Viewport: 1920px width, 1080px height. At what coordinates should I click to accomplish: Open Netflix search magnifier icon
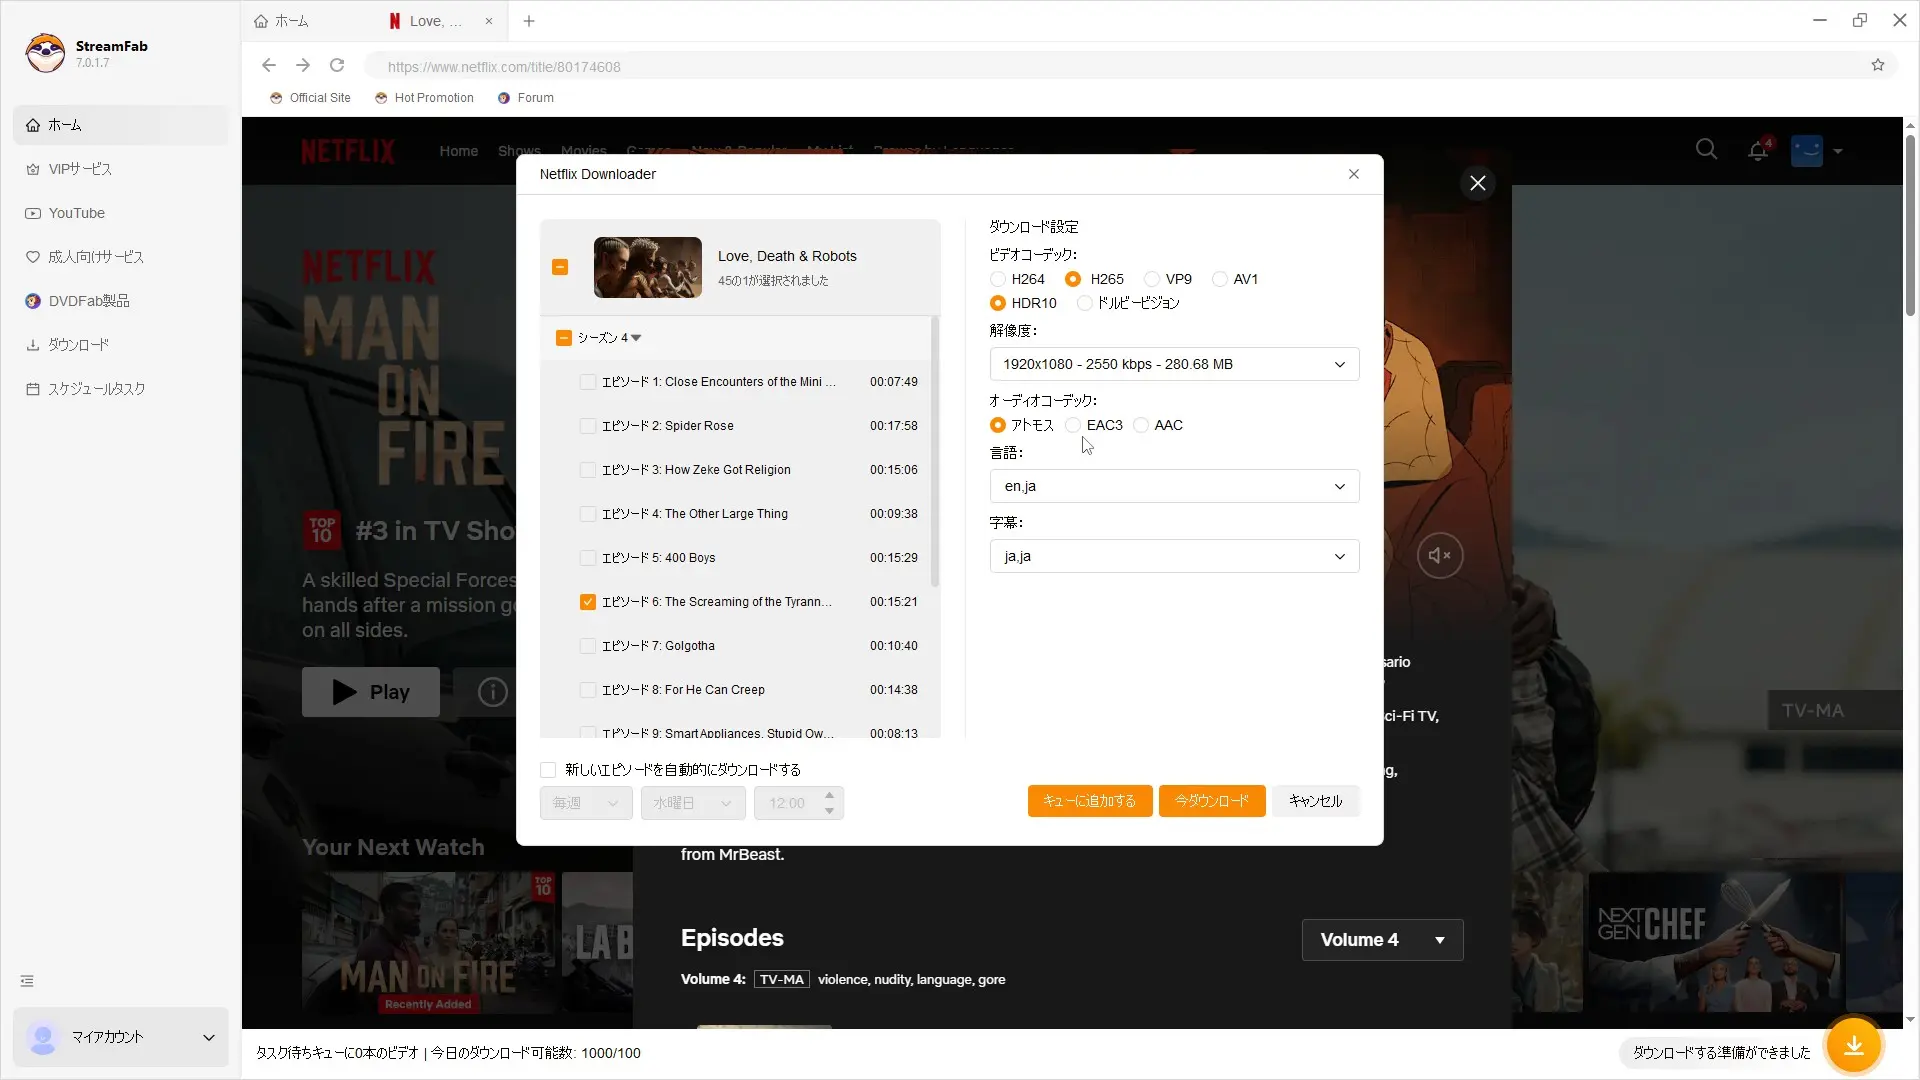coord(1707,150)
